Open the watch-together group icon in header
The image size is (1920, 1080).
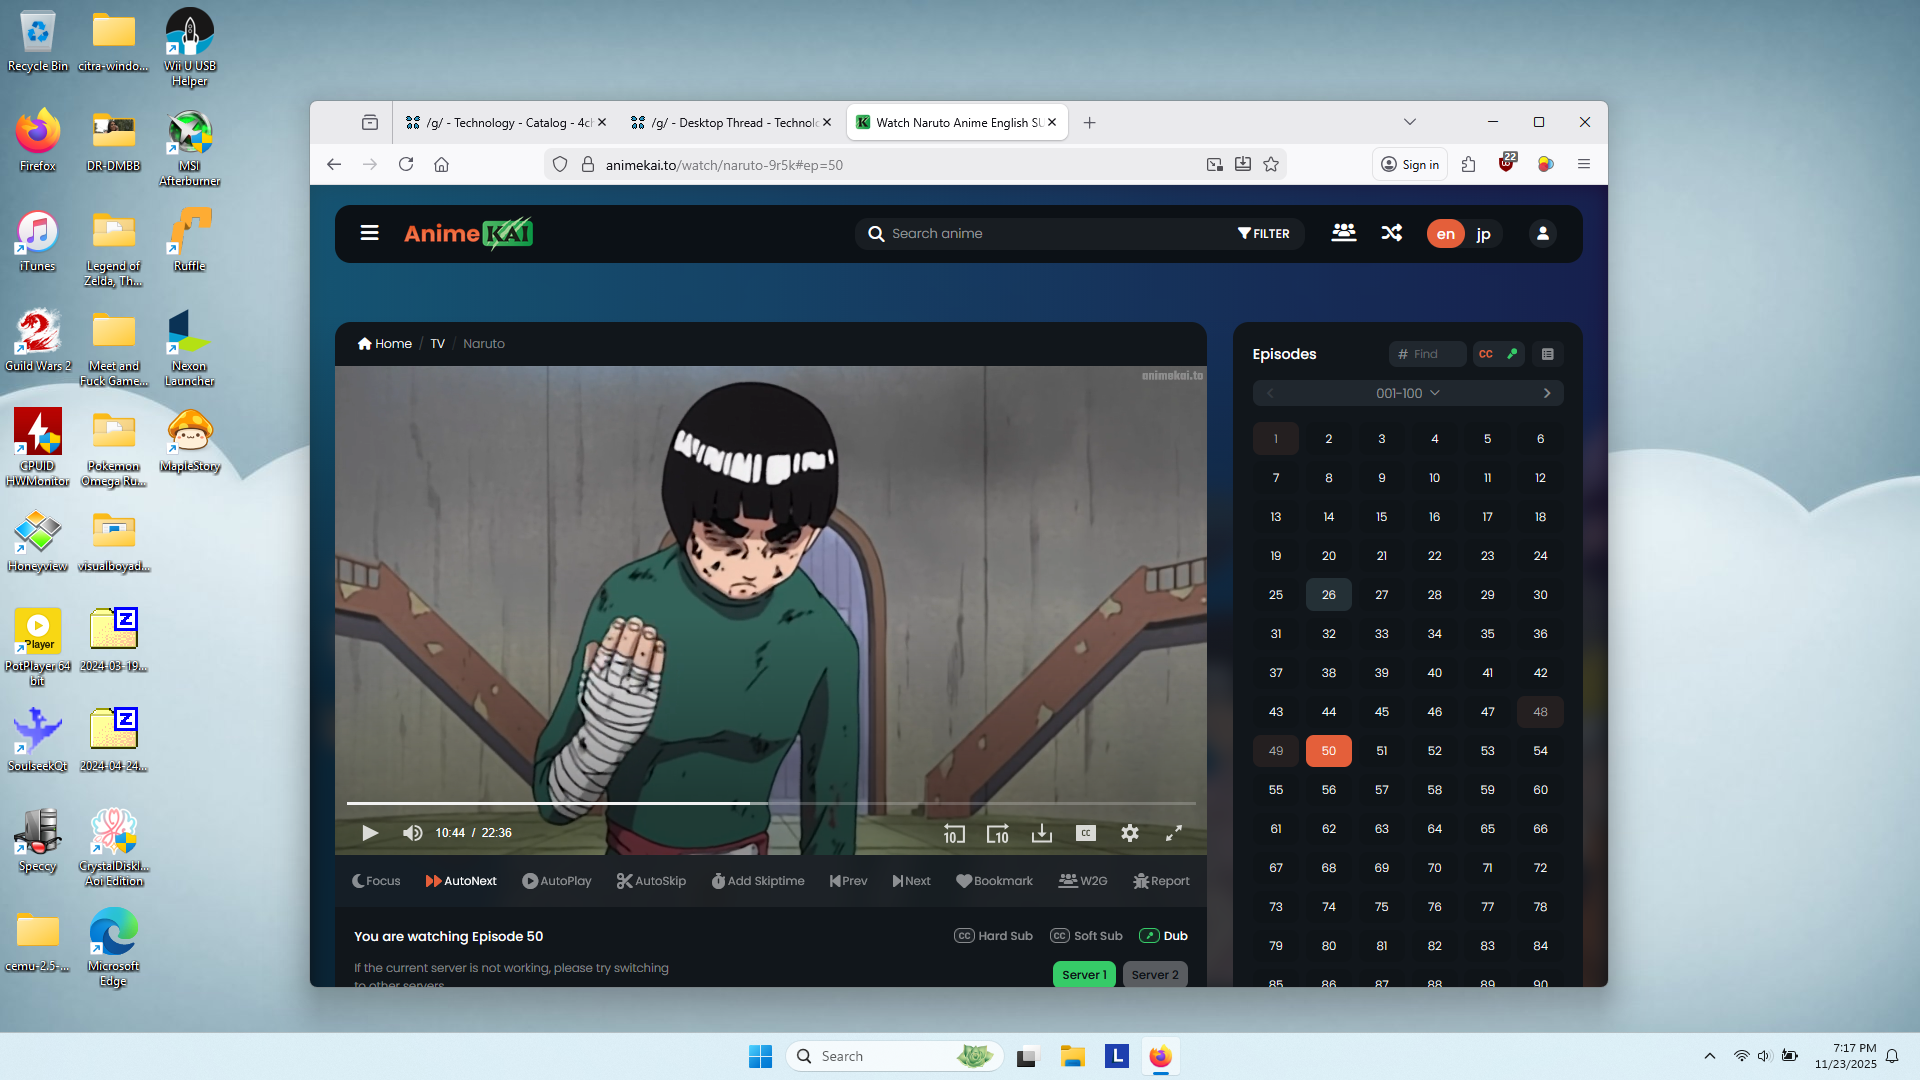[x=1343, y=233]
